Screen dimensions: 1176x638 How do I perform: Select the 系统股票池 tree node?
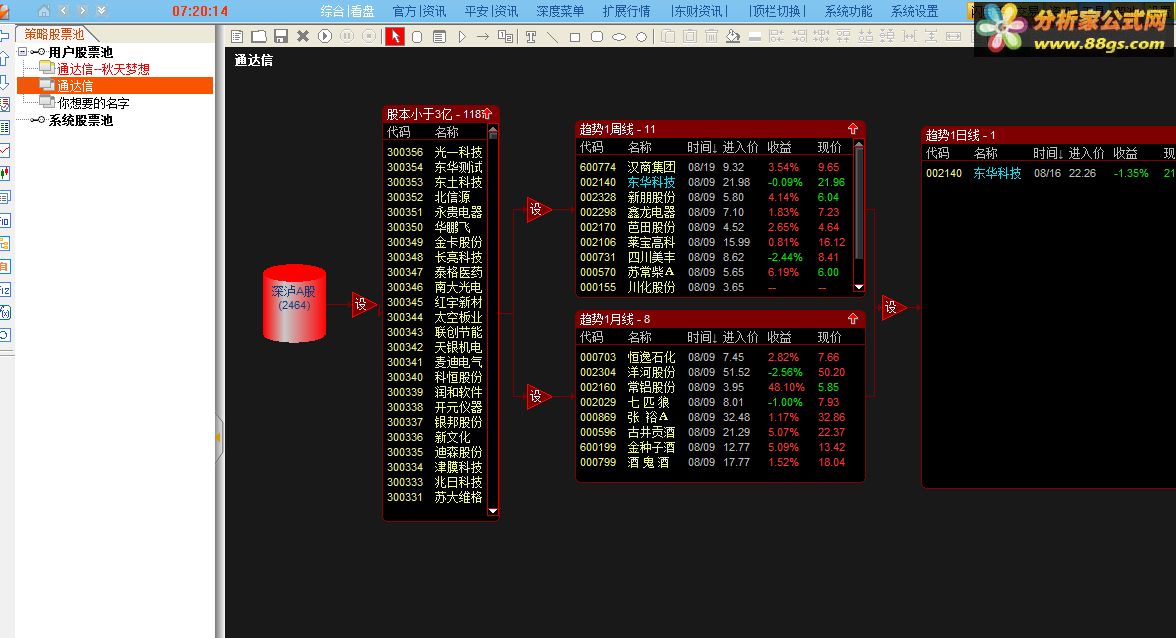click(x=80, y=120)
